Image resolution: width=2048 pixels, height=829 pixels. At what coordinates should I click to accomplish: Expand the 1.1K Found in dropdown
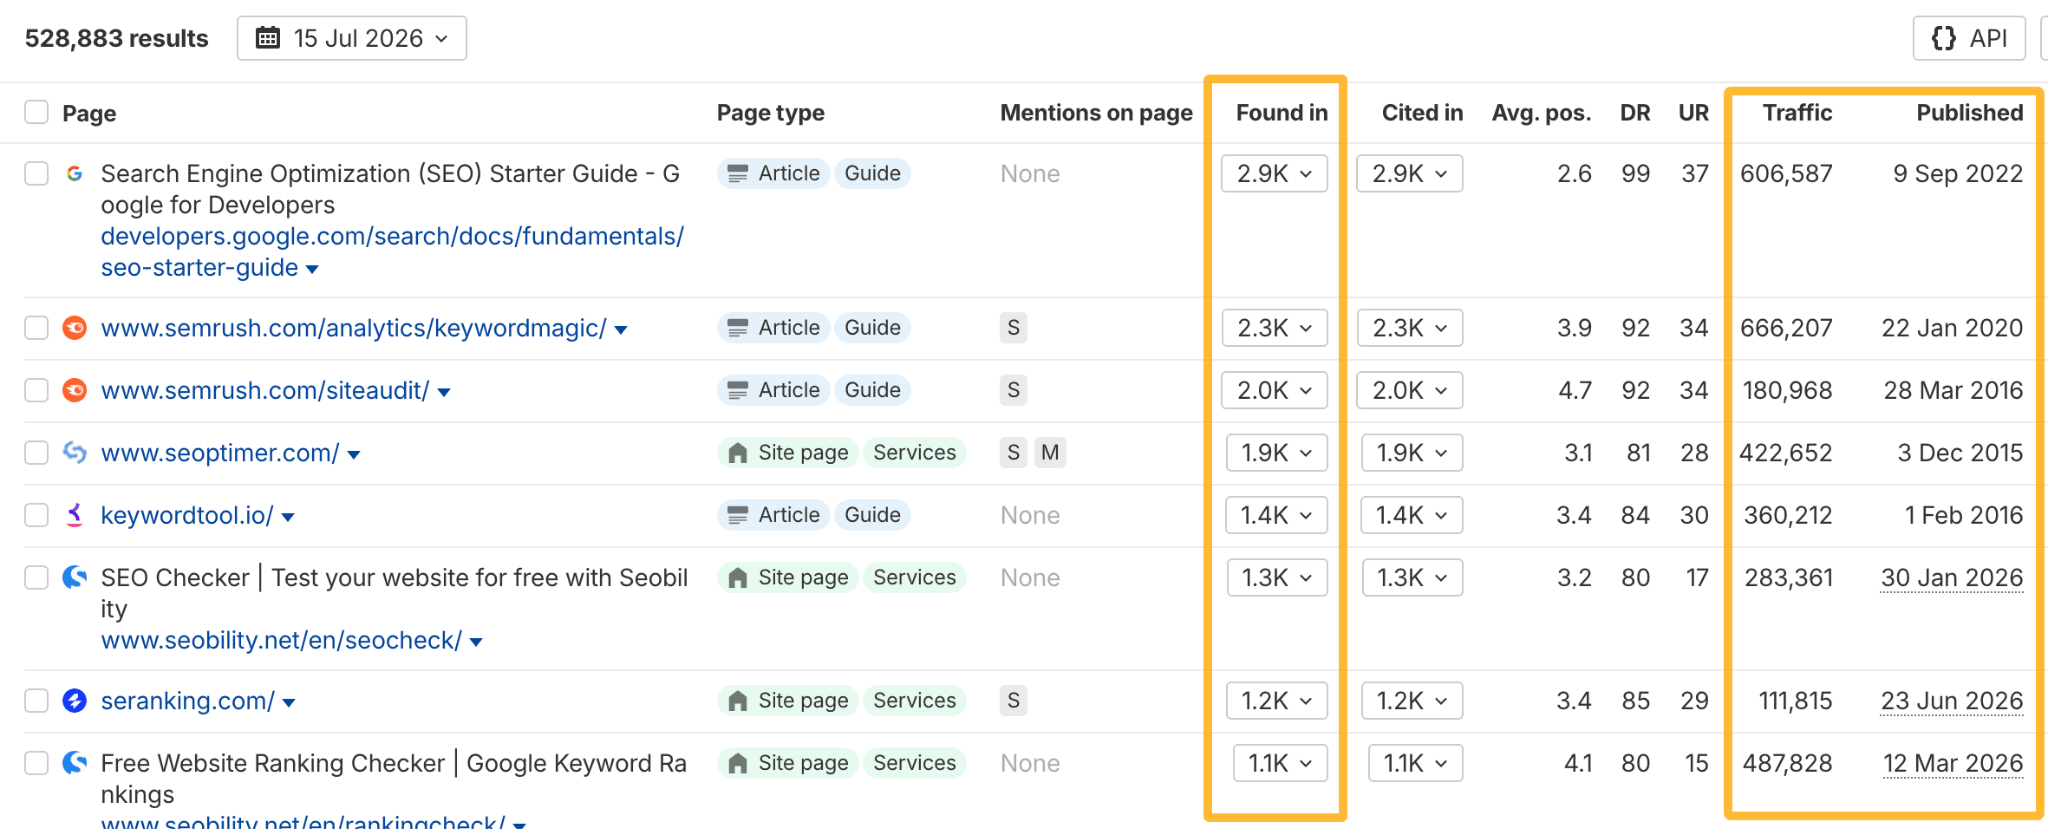click(x=1280, y=763)
